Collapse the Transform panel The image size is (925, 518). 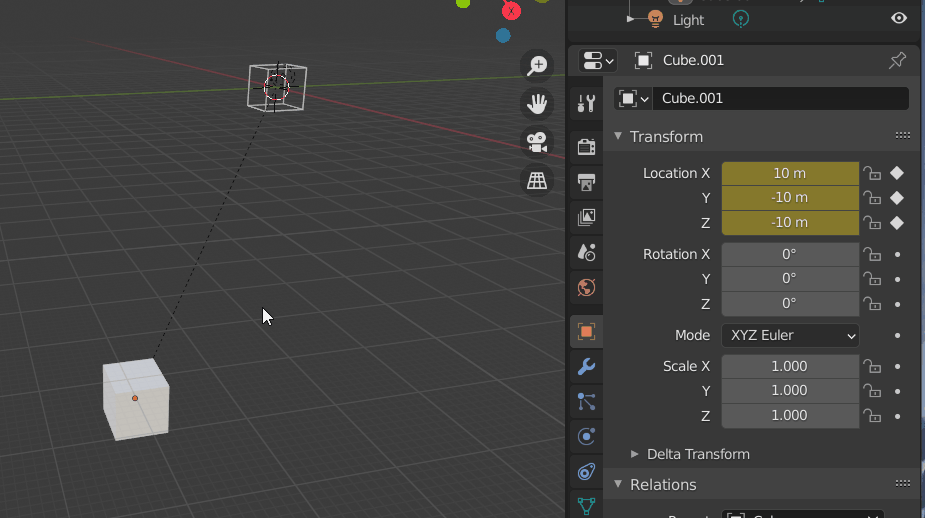(618, 136)
